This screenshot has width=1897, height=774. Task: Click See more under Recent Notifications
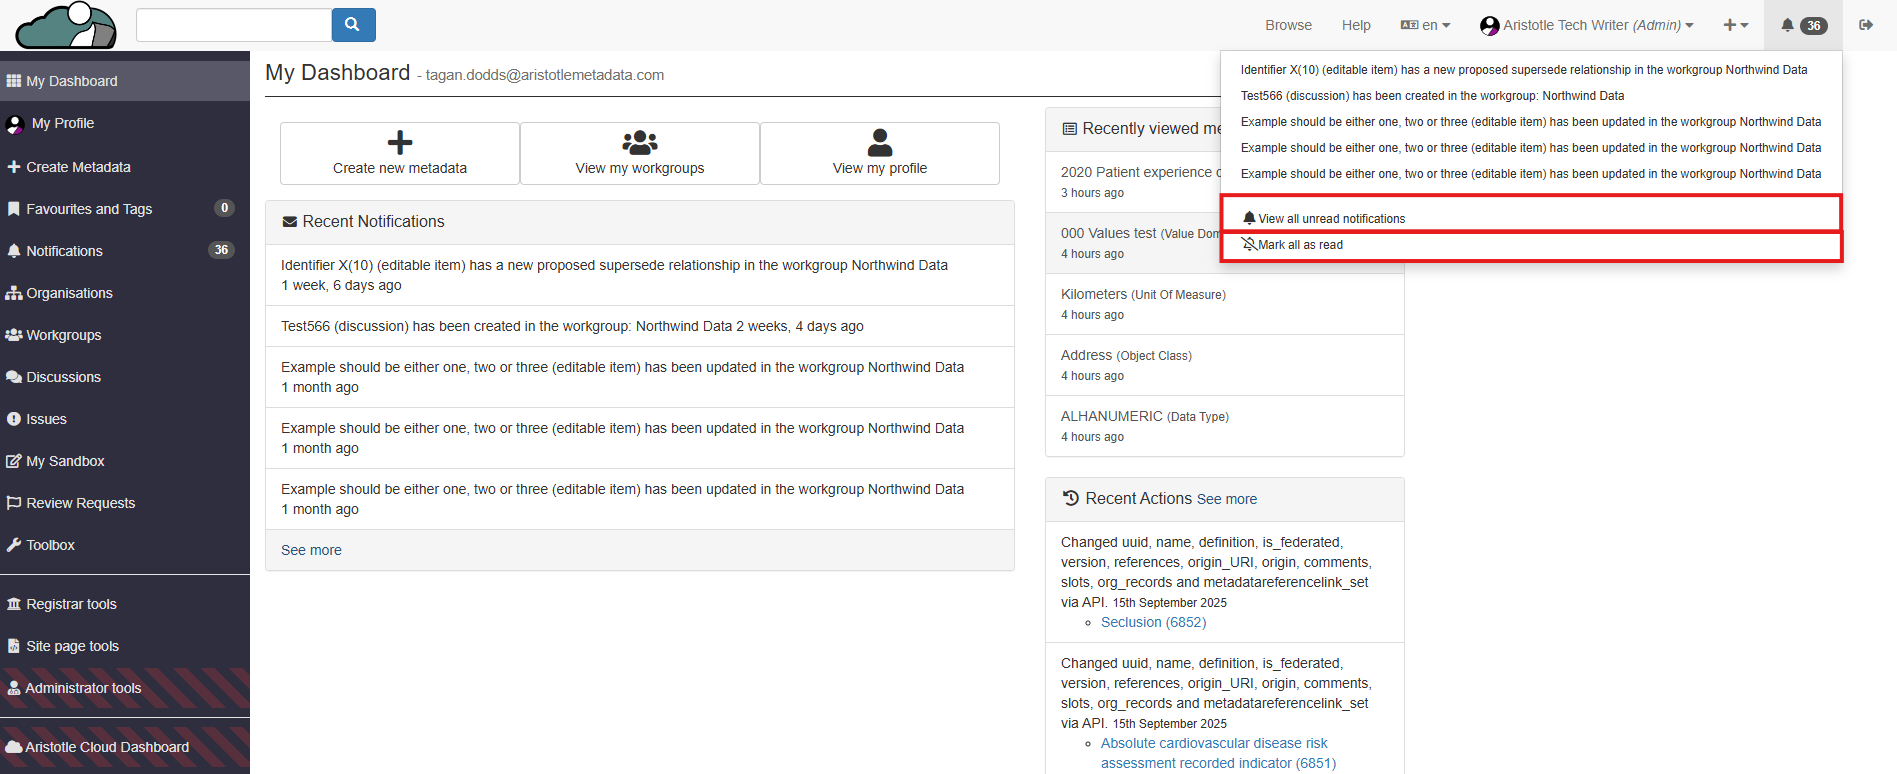pyautogui.click(x=311, y=550)
